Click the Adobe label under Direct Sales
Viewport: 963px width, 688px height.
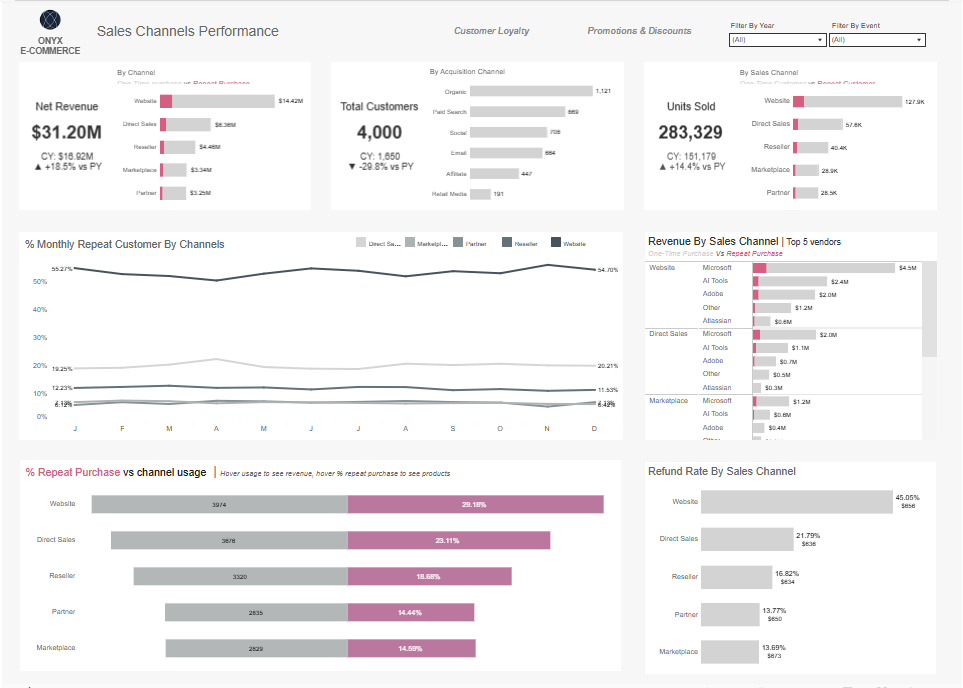point(712,361)
